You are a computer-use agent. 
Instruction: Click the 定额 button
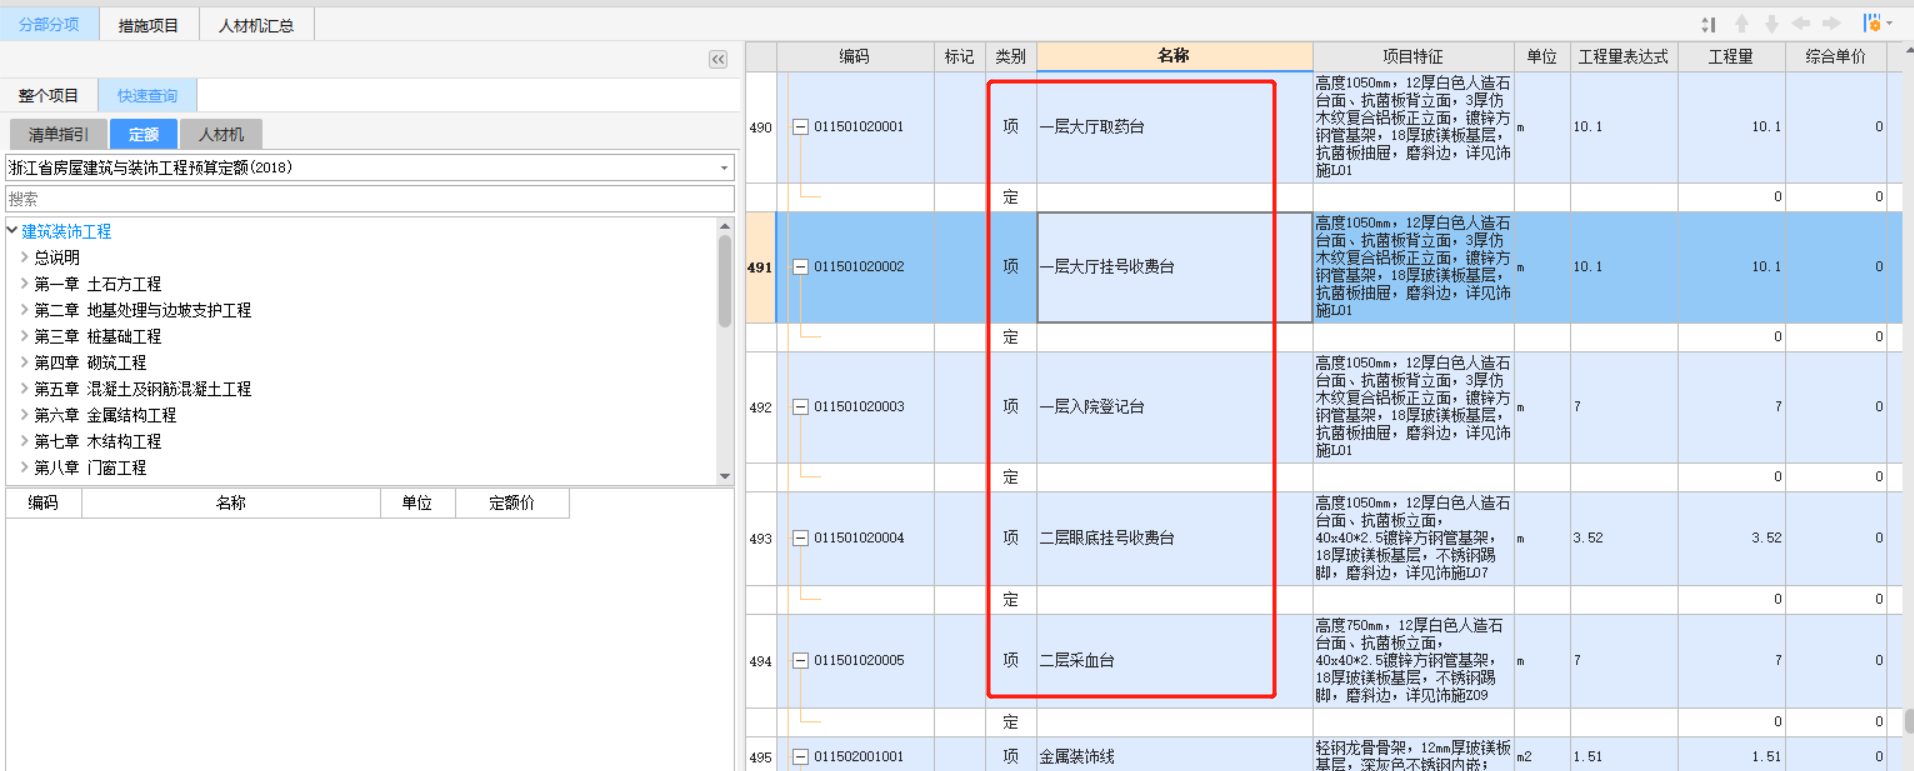point(143,134)
